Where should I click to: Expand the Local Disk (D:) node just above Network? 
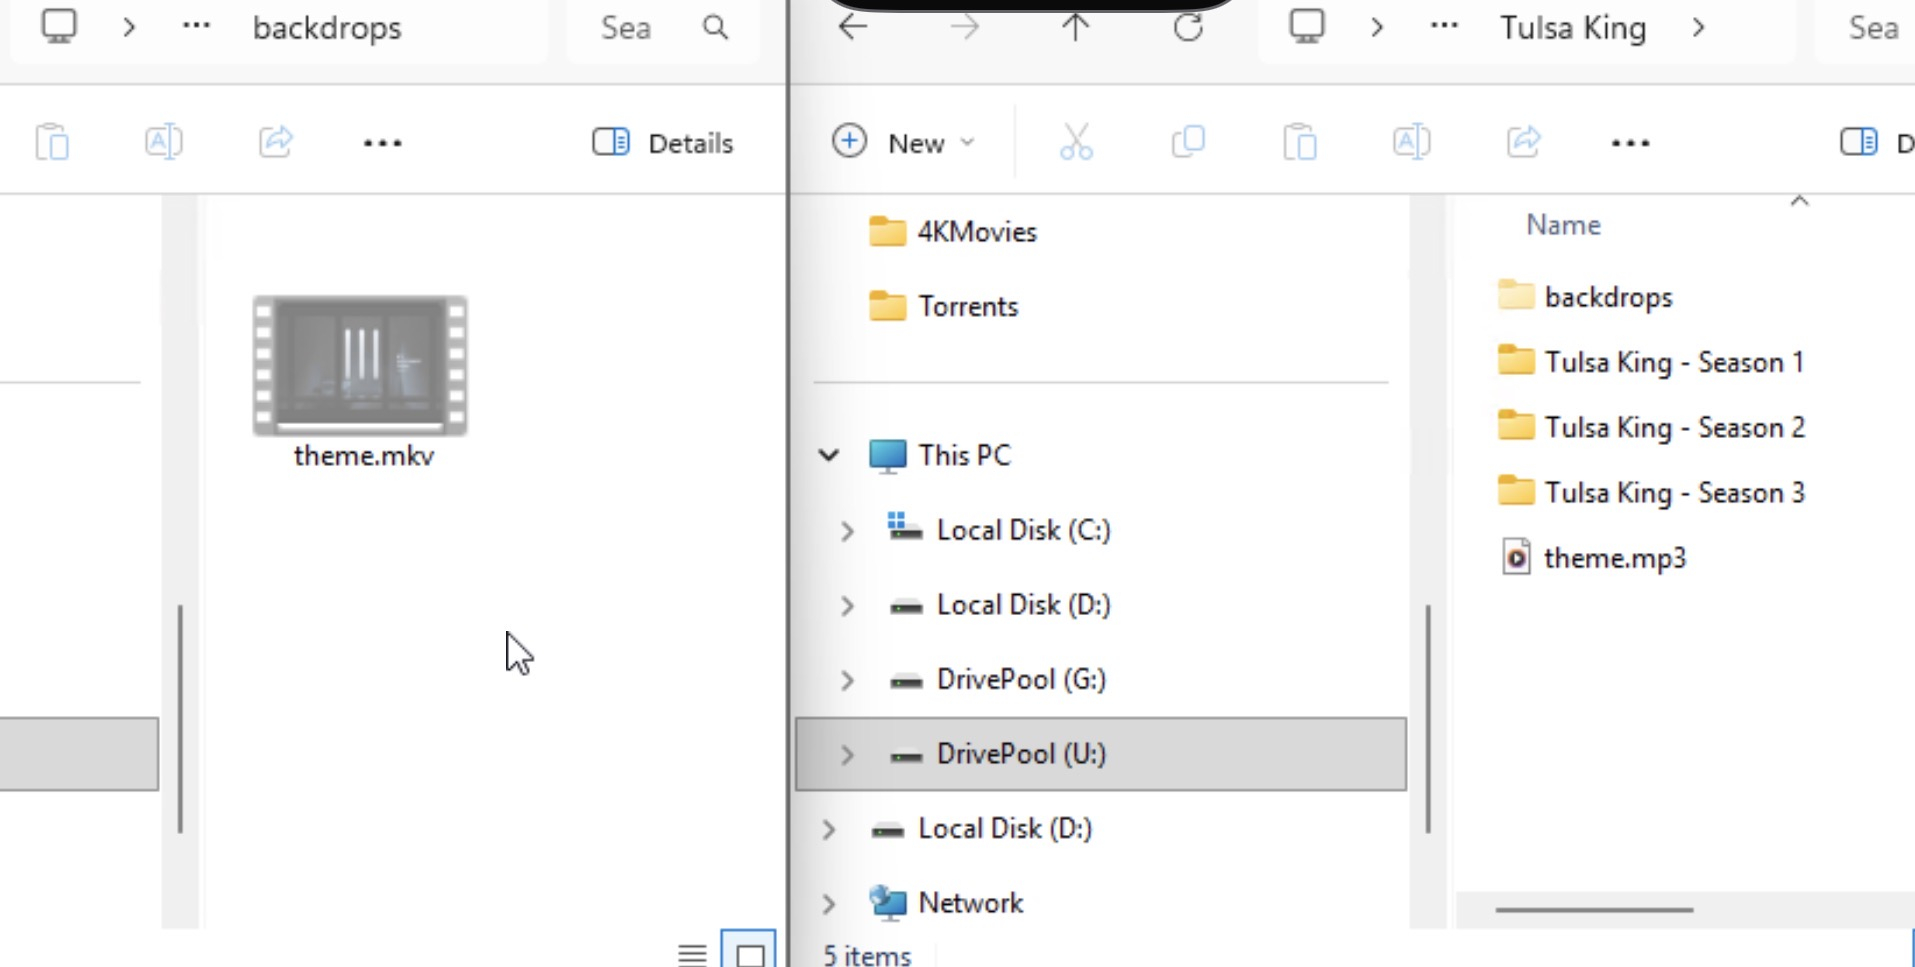pyautogui.click(x=828, y=829)
